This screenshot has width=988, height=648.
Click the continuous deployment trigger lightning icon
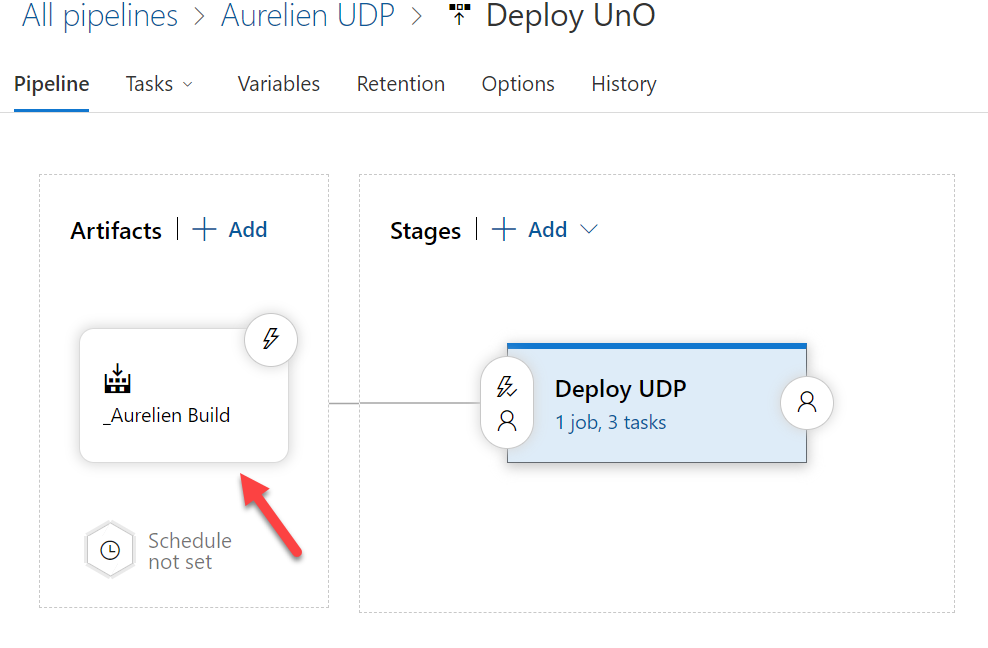271,339
